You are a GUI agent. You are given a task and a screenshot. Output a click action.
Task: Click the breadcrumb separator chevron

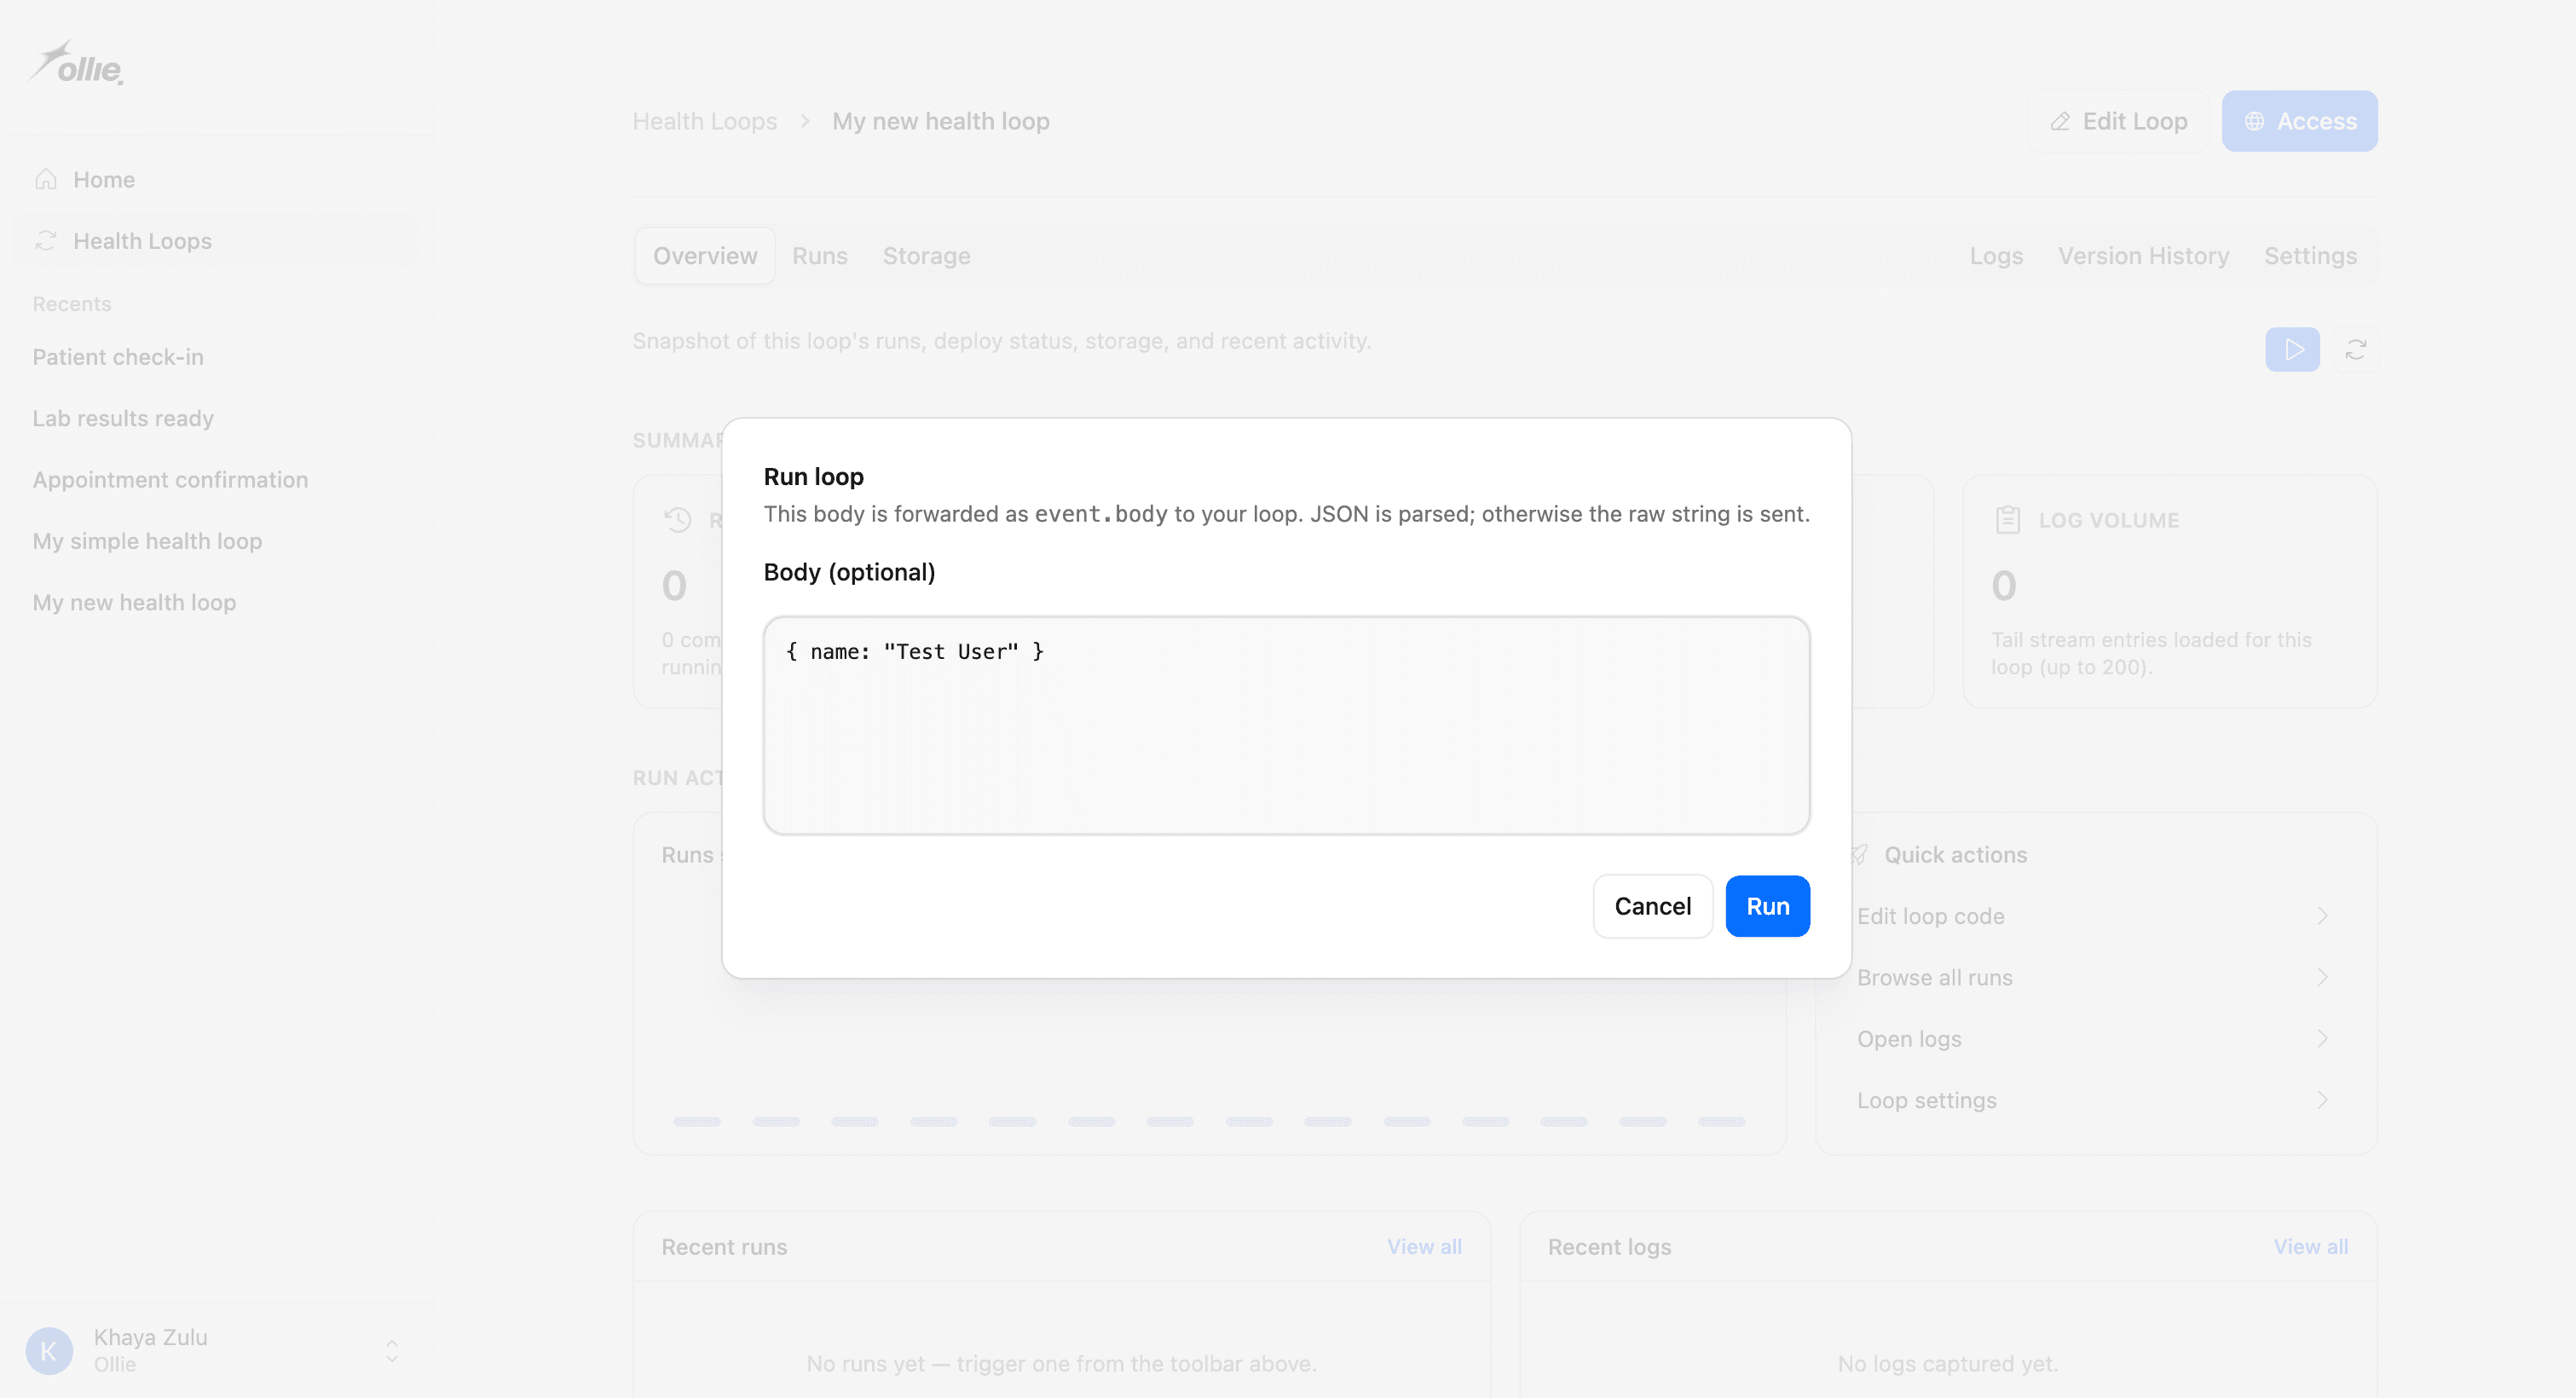pyautogui.click(x=804, y=121)
